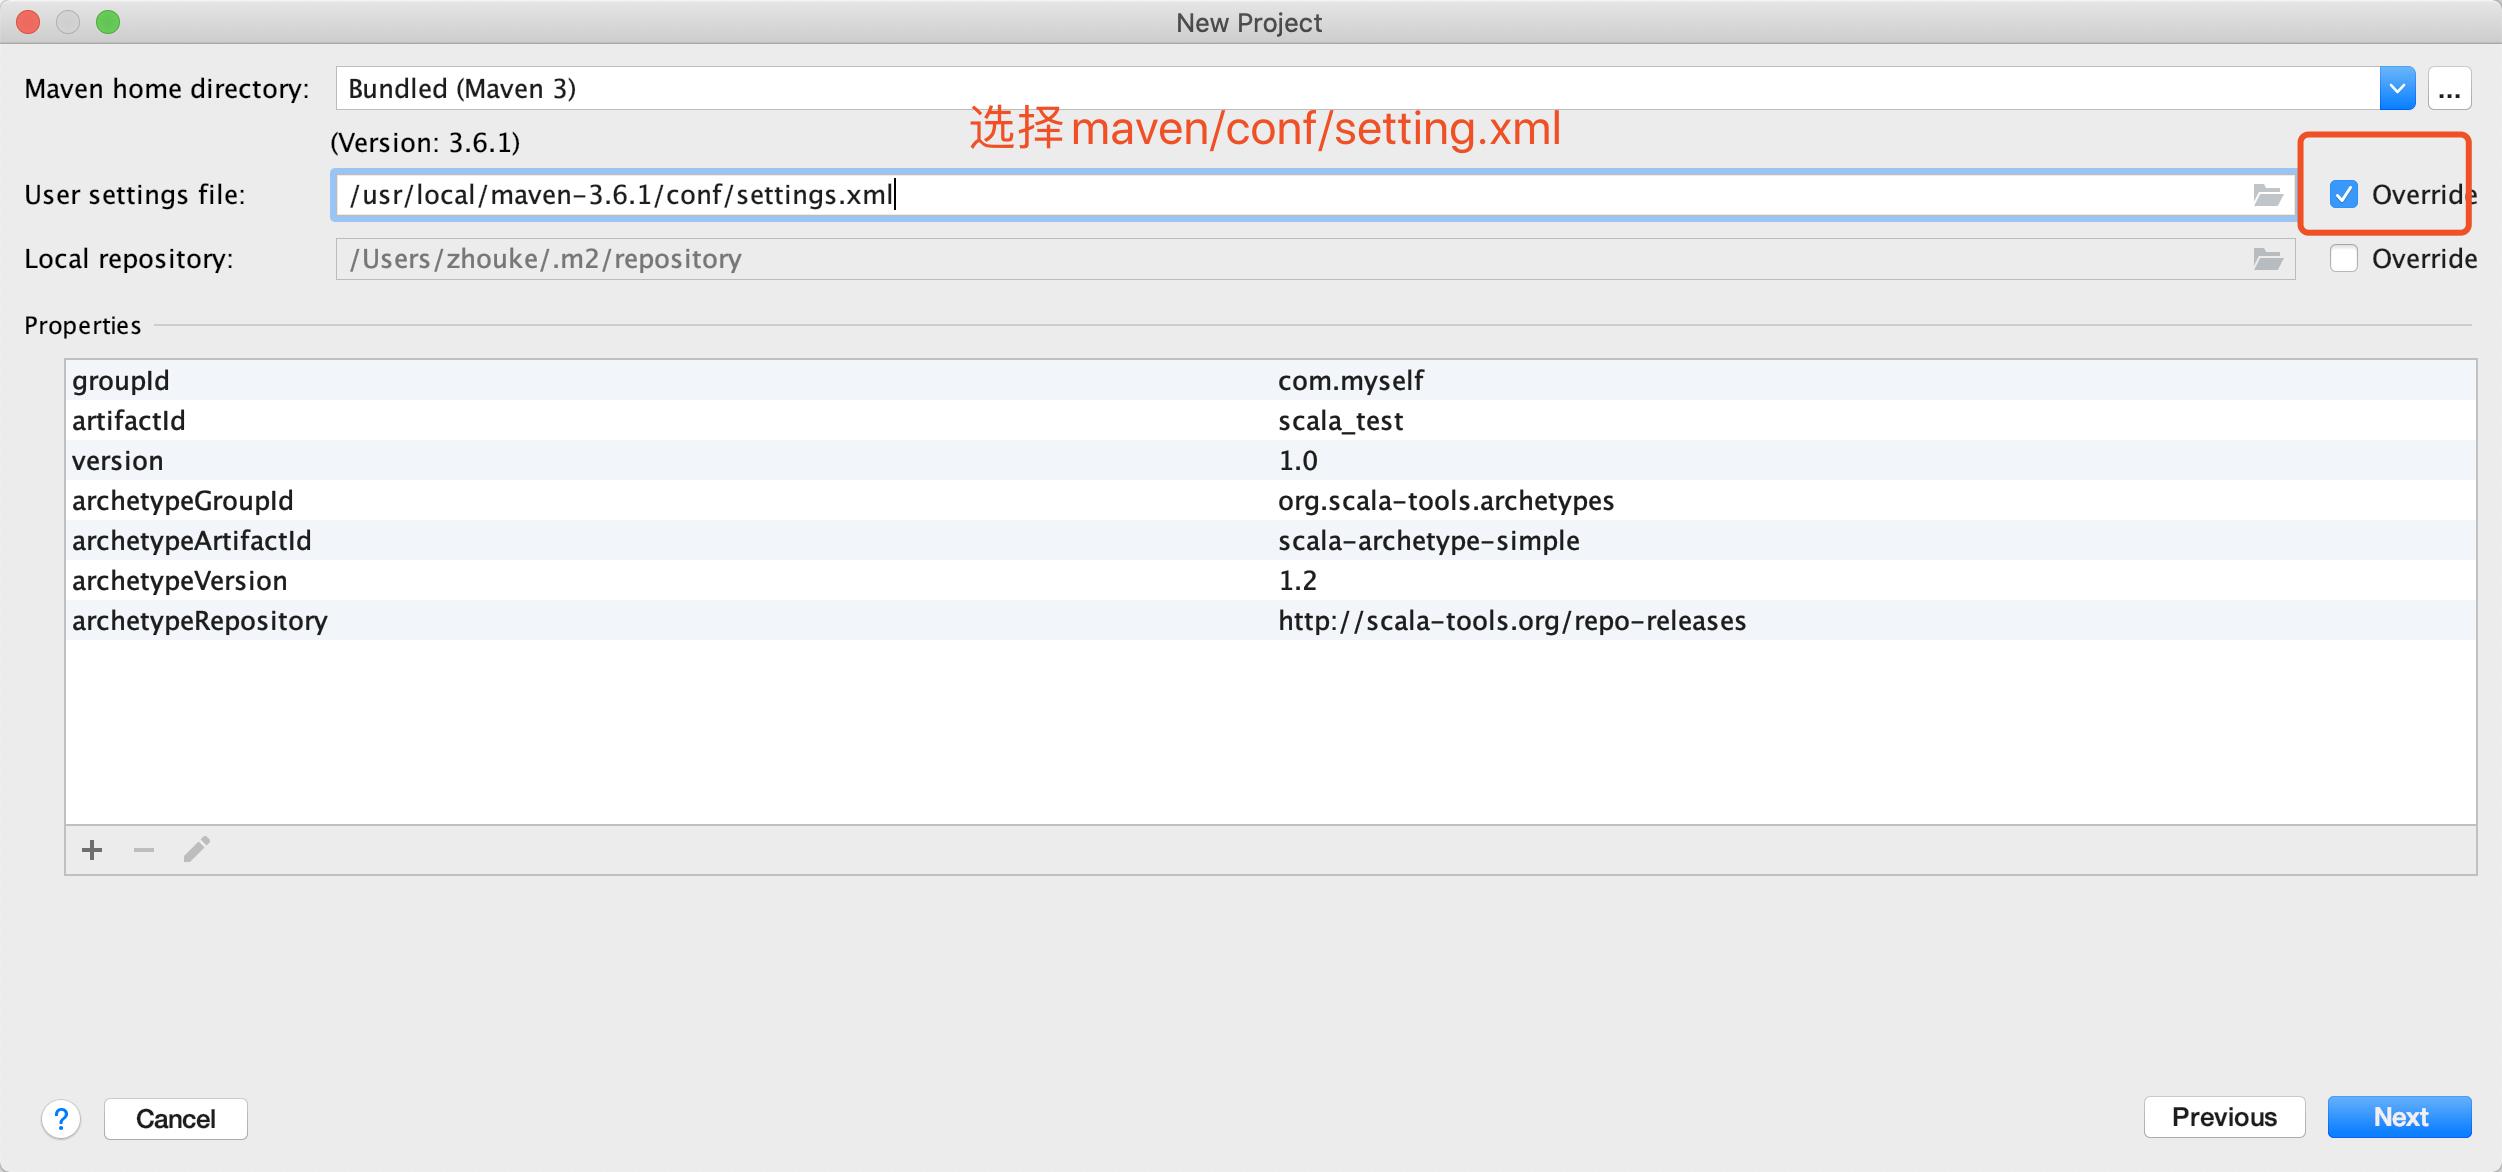The height and width of the screenshot is (1172, 2502).
Task: Click the remove property minus icon
Action: [x=144, y=850]
